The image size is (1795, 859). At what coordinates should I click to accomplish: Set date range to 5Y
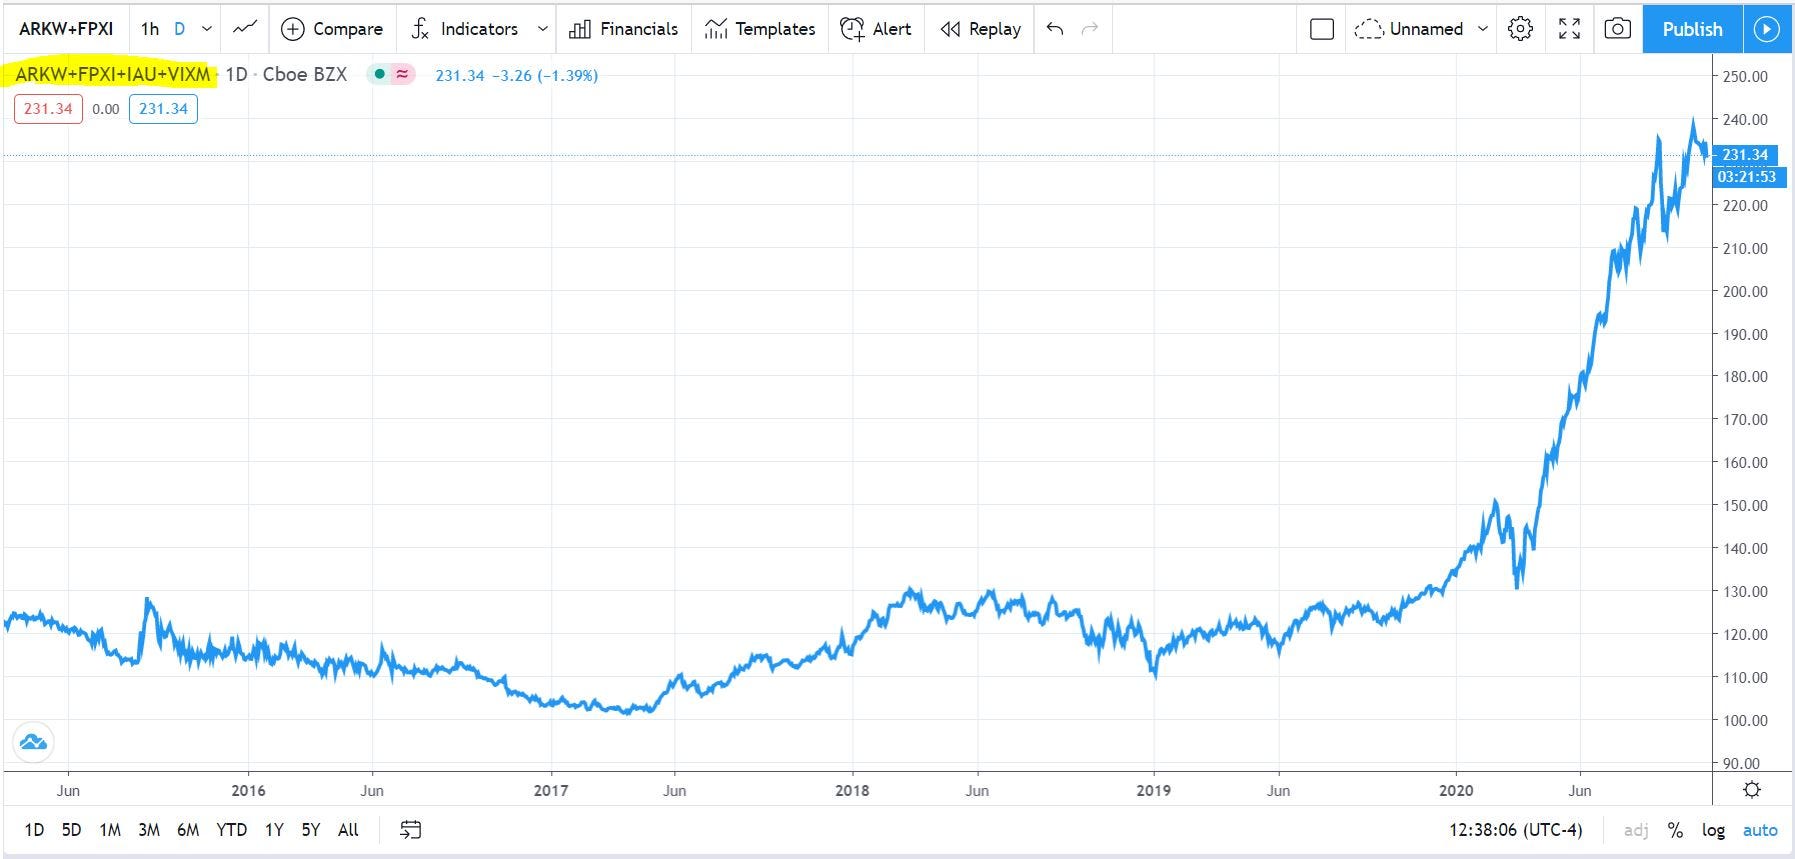pos(311,830)
